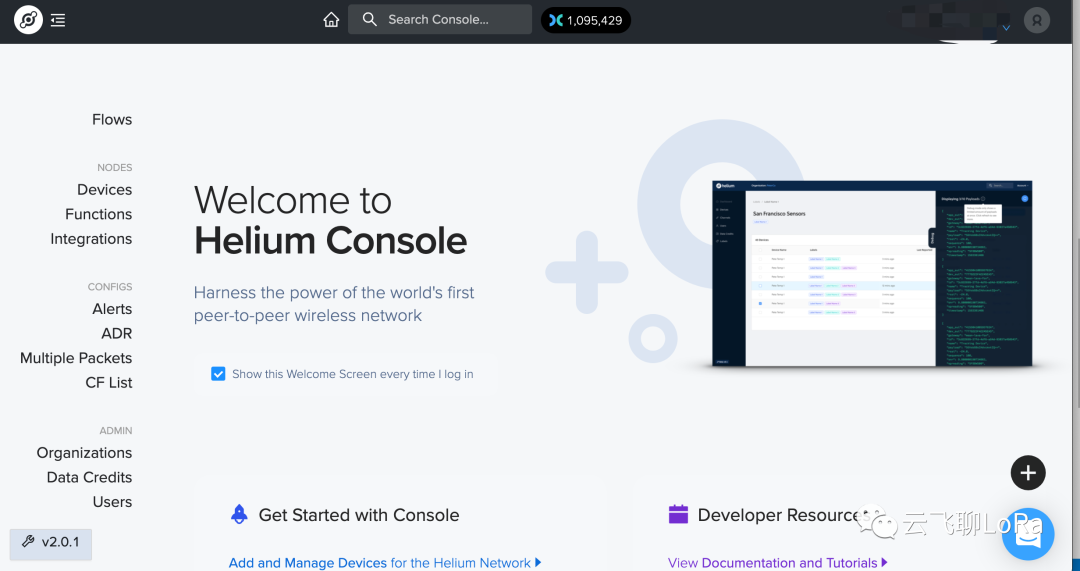The image size is (1080, 571).
Task: Open Devices in the sidebar
Action: click(104, 189)
